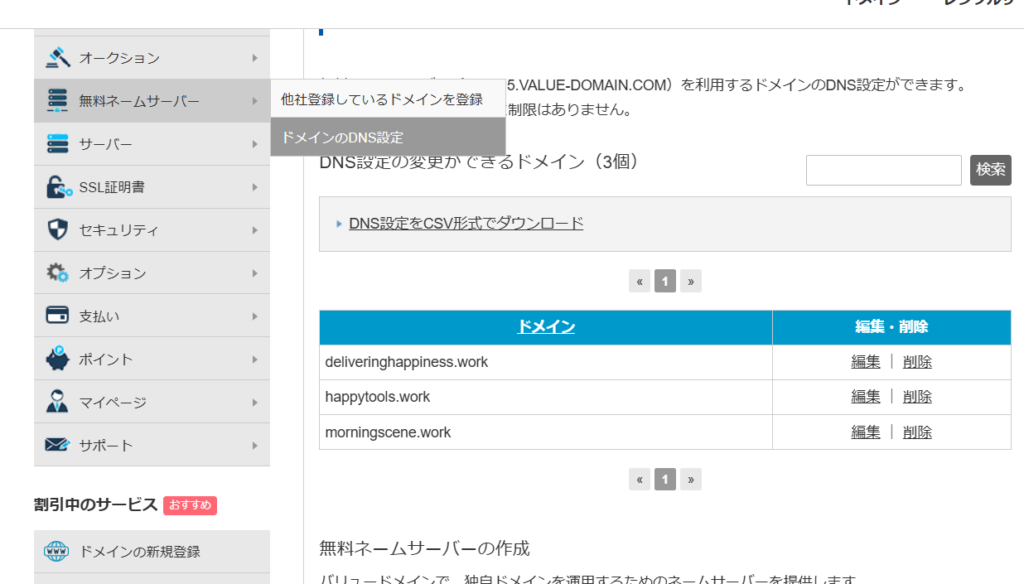Click the 支払い credit card icon

[58, 316]
